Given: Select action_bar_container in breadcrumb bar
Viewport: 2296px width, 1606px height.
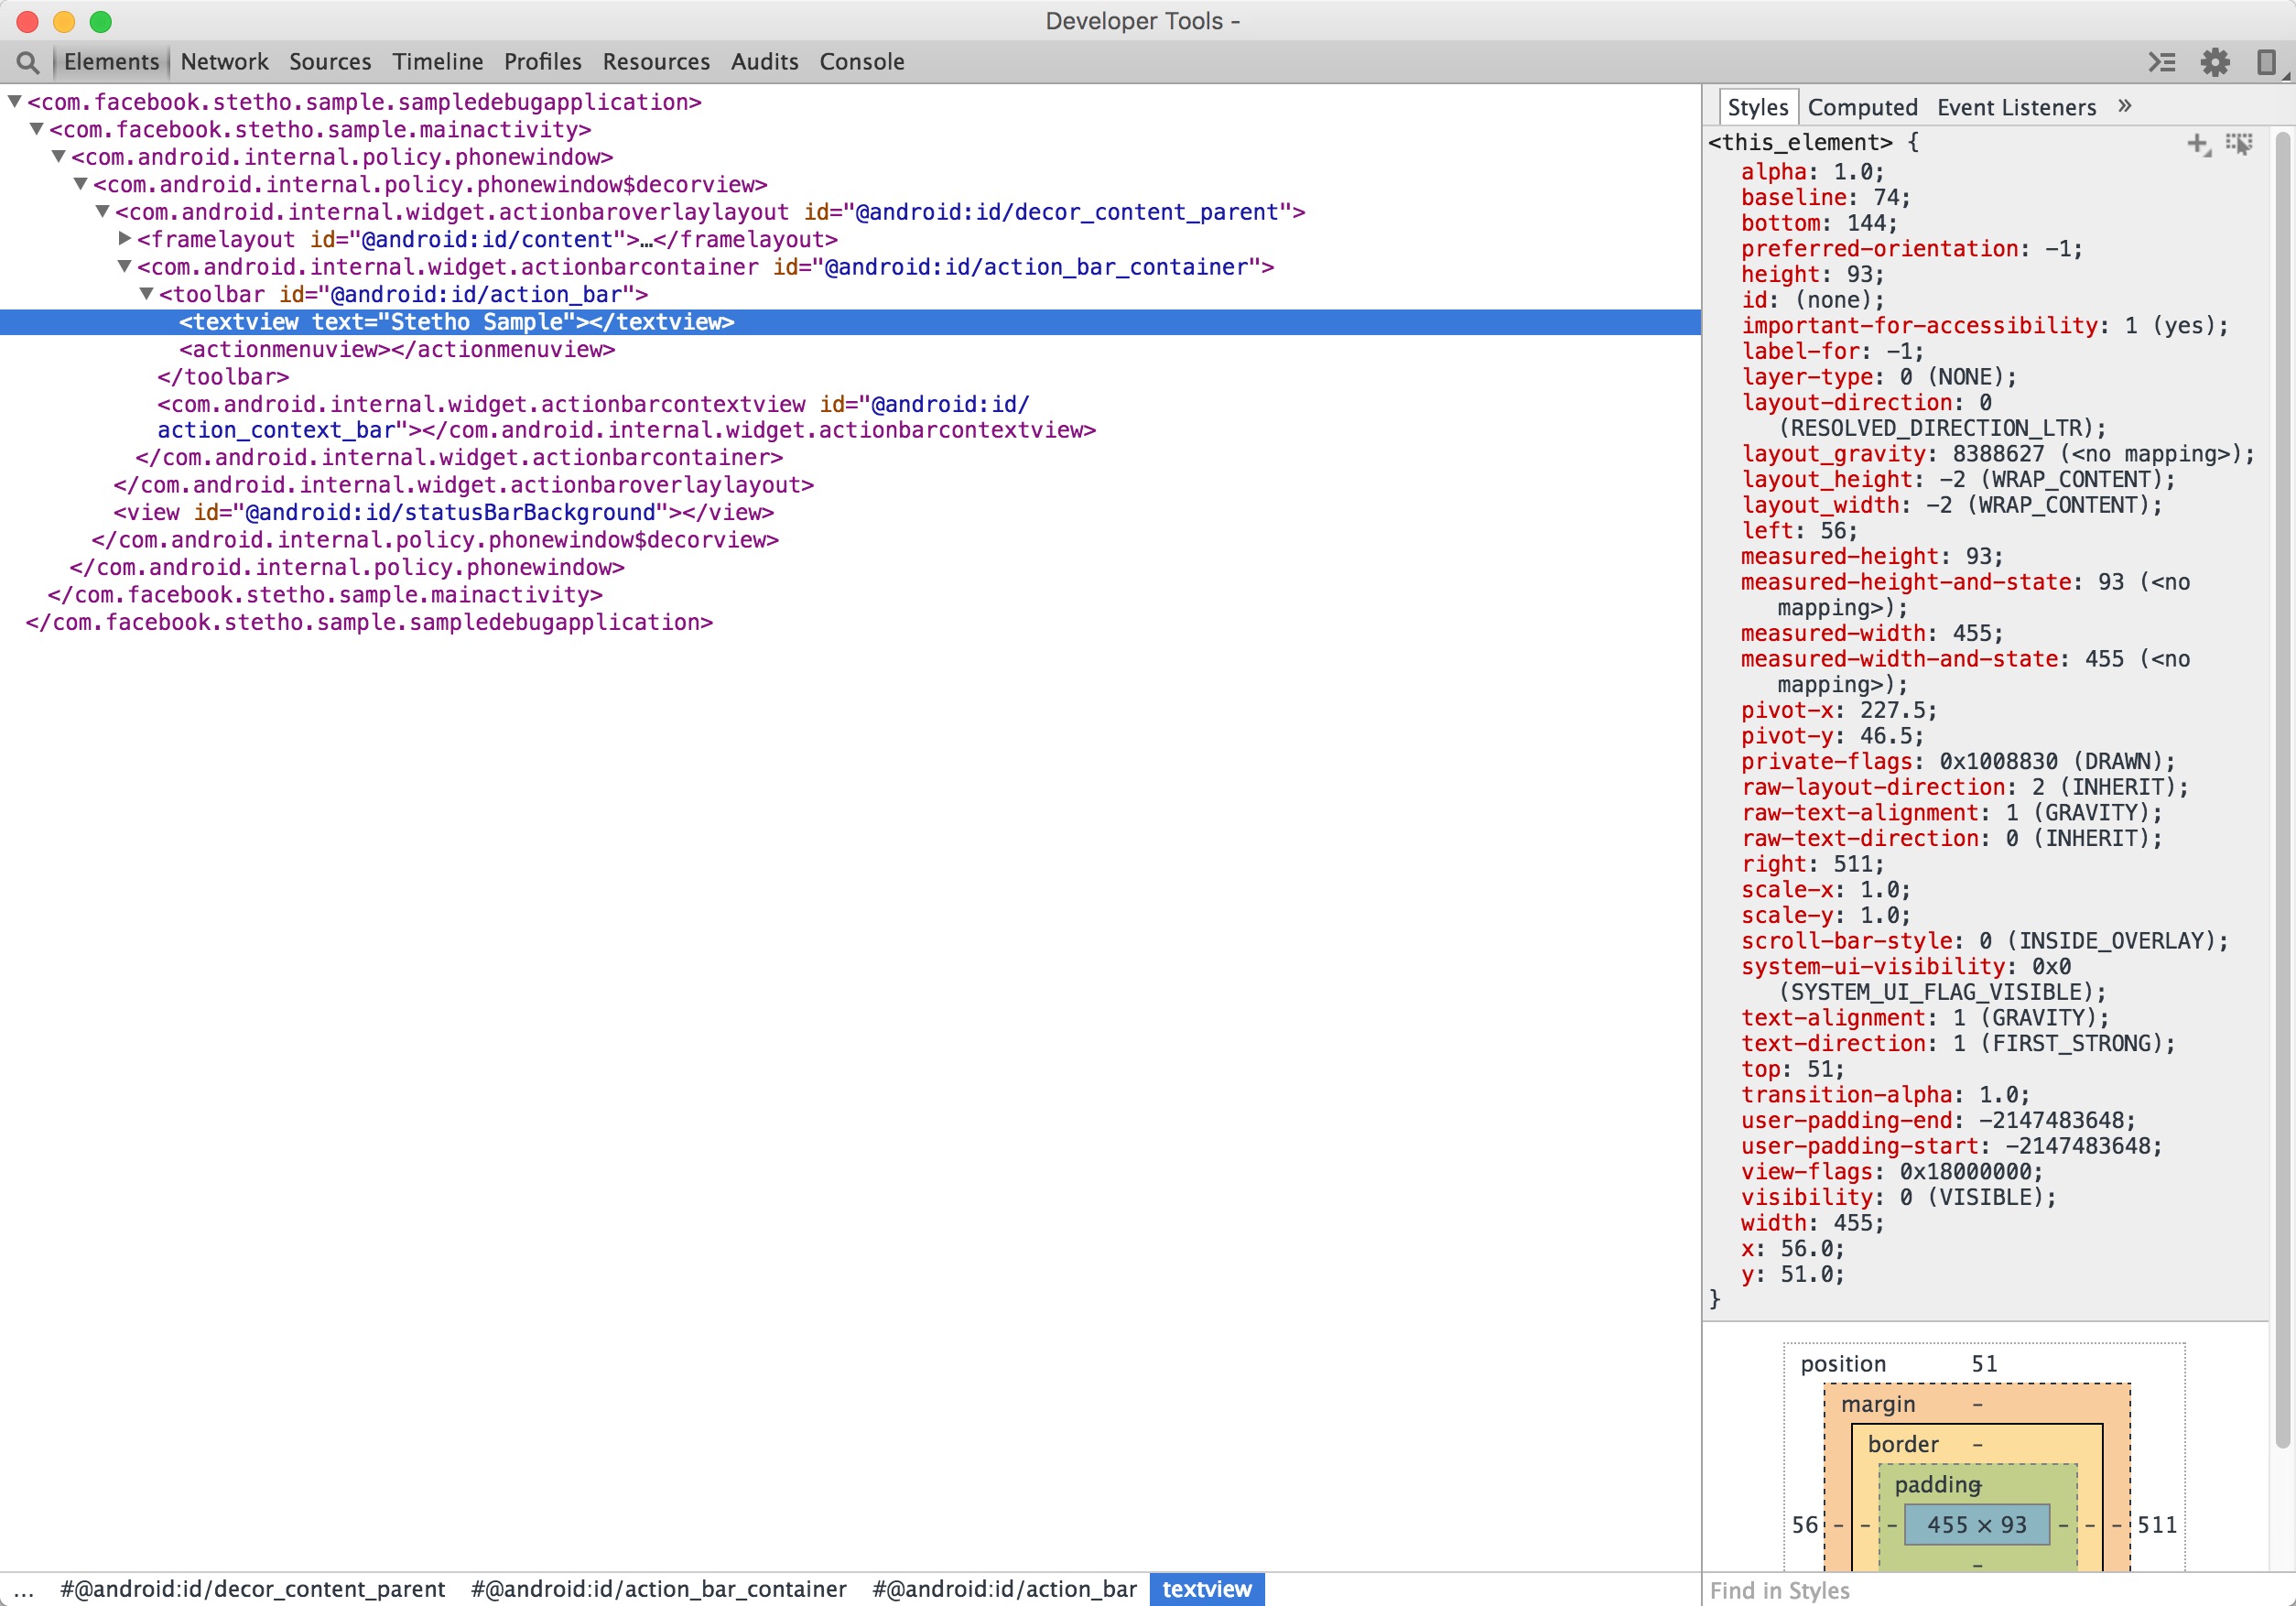Looking at the screenshot, I should point(658,1589).
